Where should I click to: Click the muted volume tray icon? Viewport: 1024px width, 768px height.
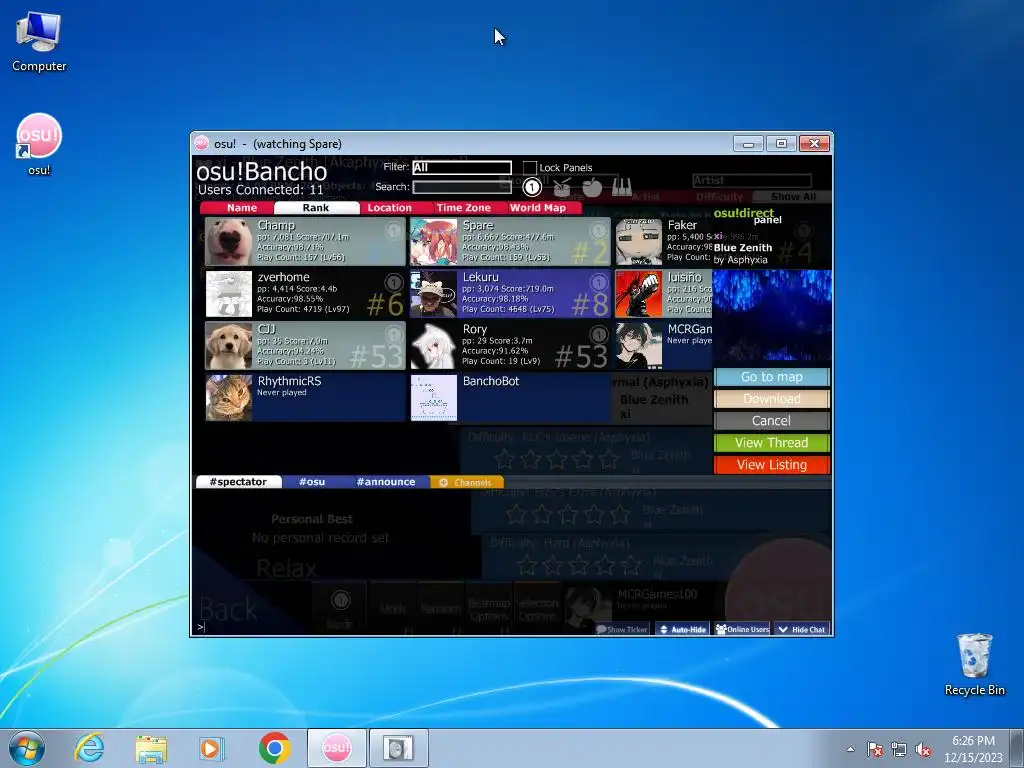923,750
